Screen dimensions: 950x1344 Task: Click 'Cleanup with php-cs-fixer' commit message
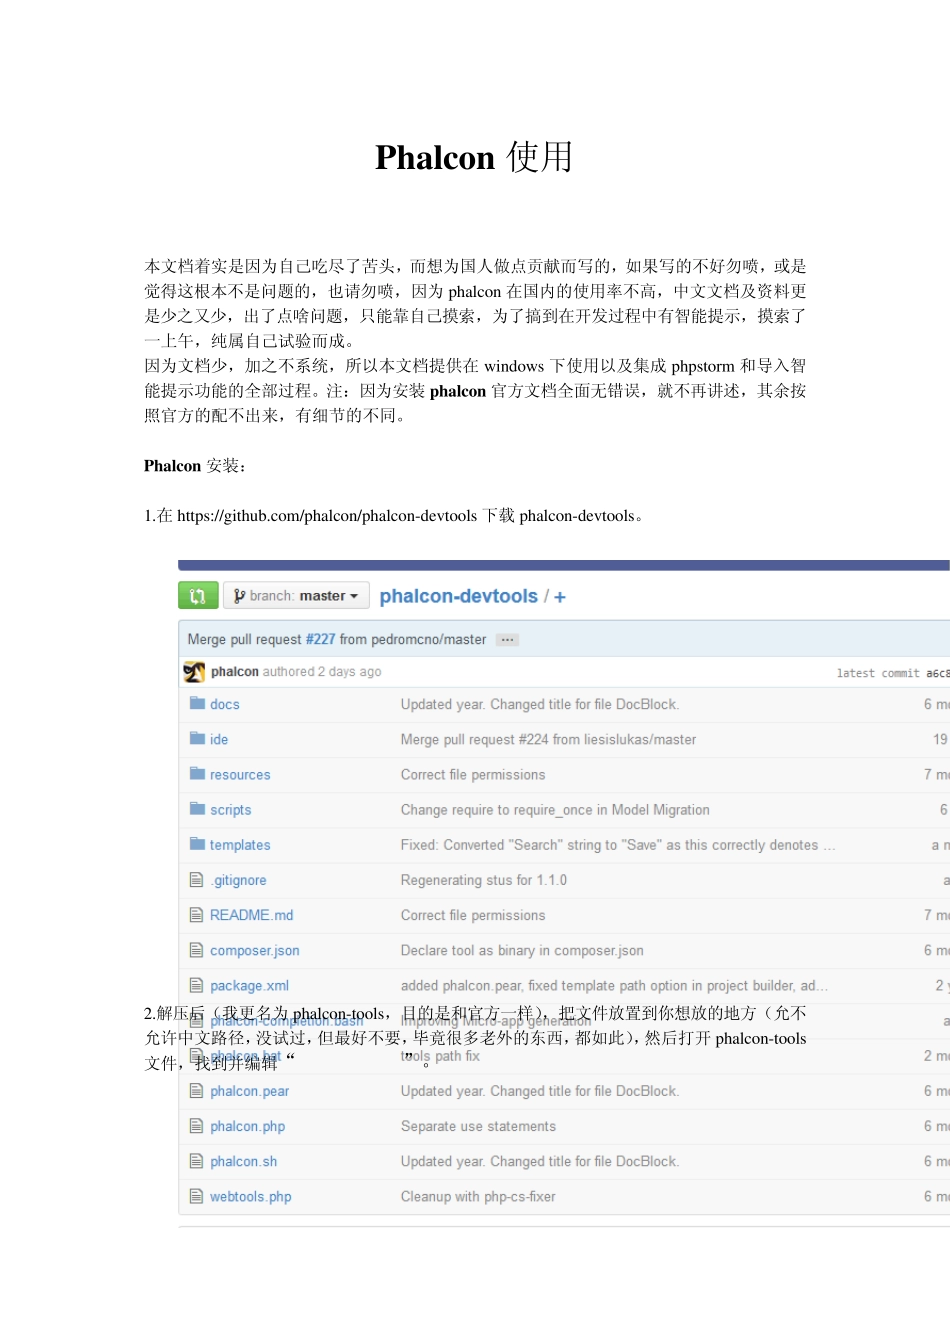[x=478, y=1197]
